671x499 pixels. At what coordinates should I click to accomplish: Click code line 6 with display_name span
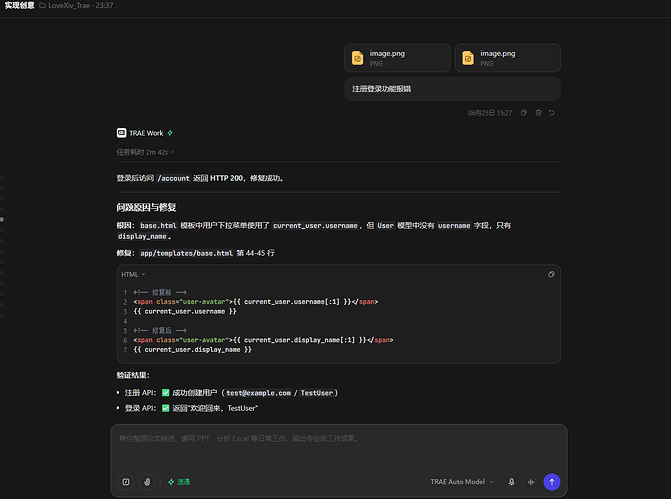click(x=263, y=340)
